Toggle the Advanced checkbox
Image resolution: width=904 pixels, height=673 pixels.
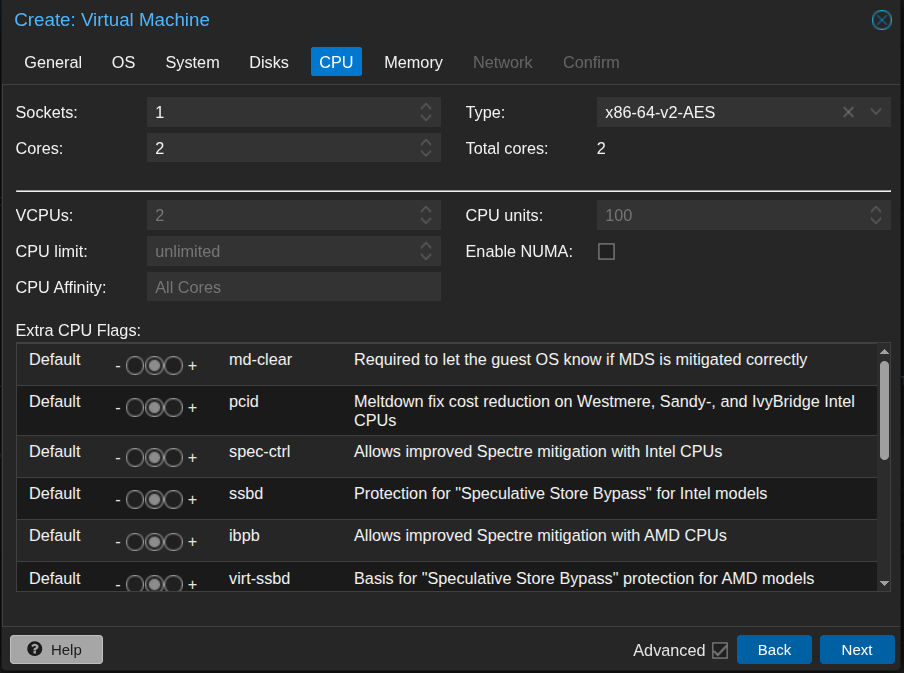click(x=720, y=650)
